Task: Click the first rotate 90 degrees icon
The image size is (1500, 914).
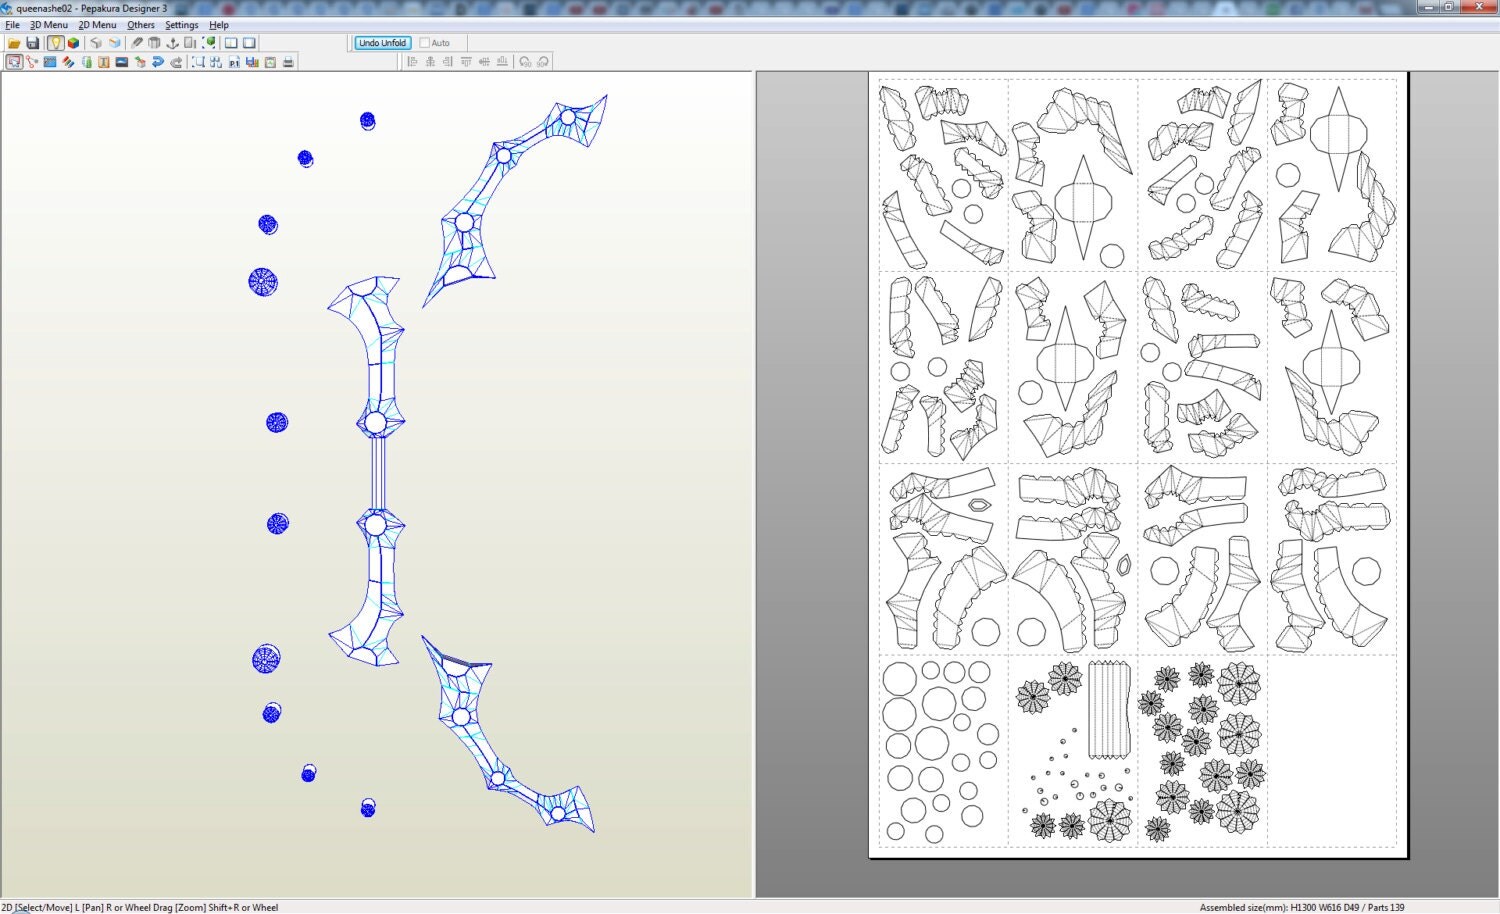Action: (525, 62)
